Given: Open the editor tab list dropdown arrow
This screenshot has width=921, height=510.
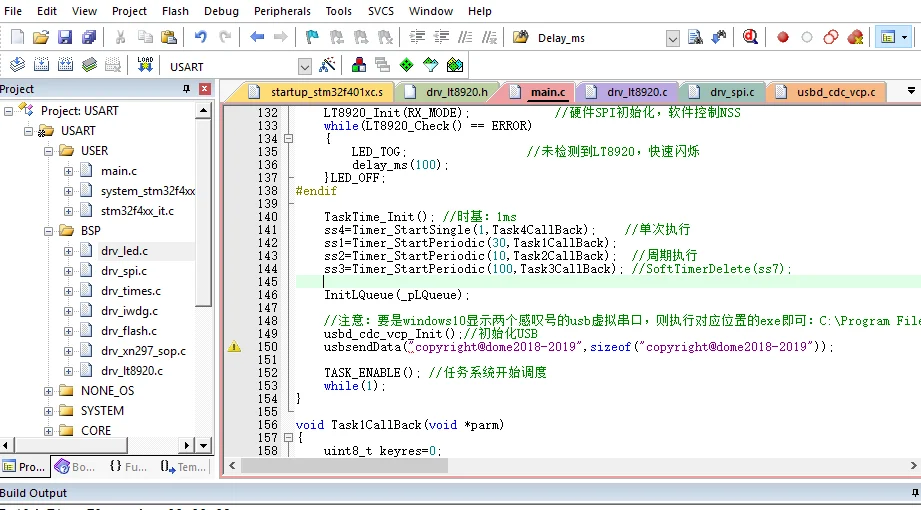Looking at the screenshot, I should click(x=911, y=91).
